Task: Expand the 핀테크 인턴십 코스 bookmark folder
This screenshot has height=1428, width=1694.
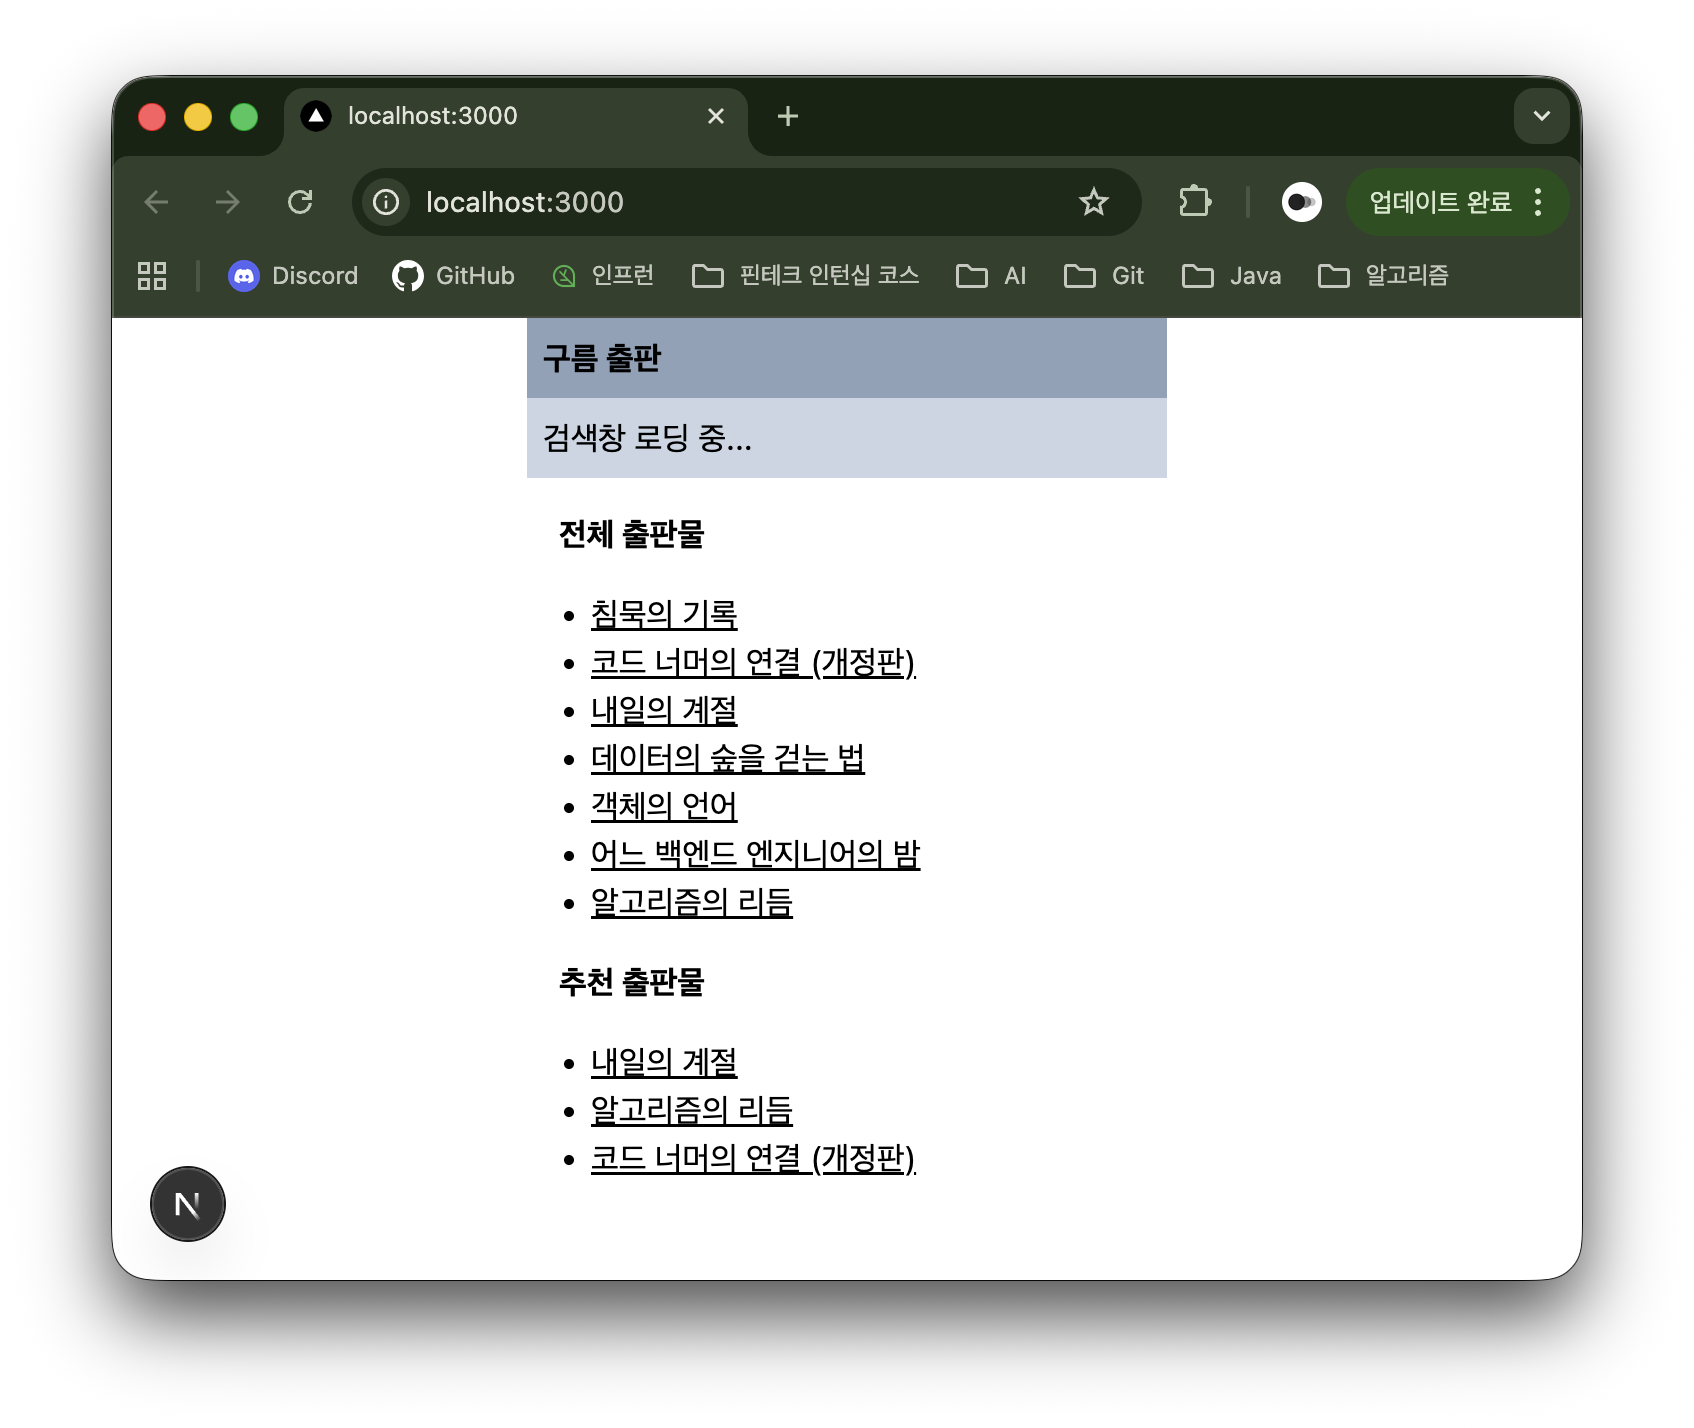Action: tap(805, 276)
